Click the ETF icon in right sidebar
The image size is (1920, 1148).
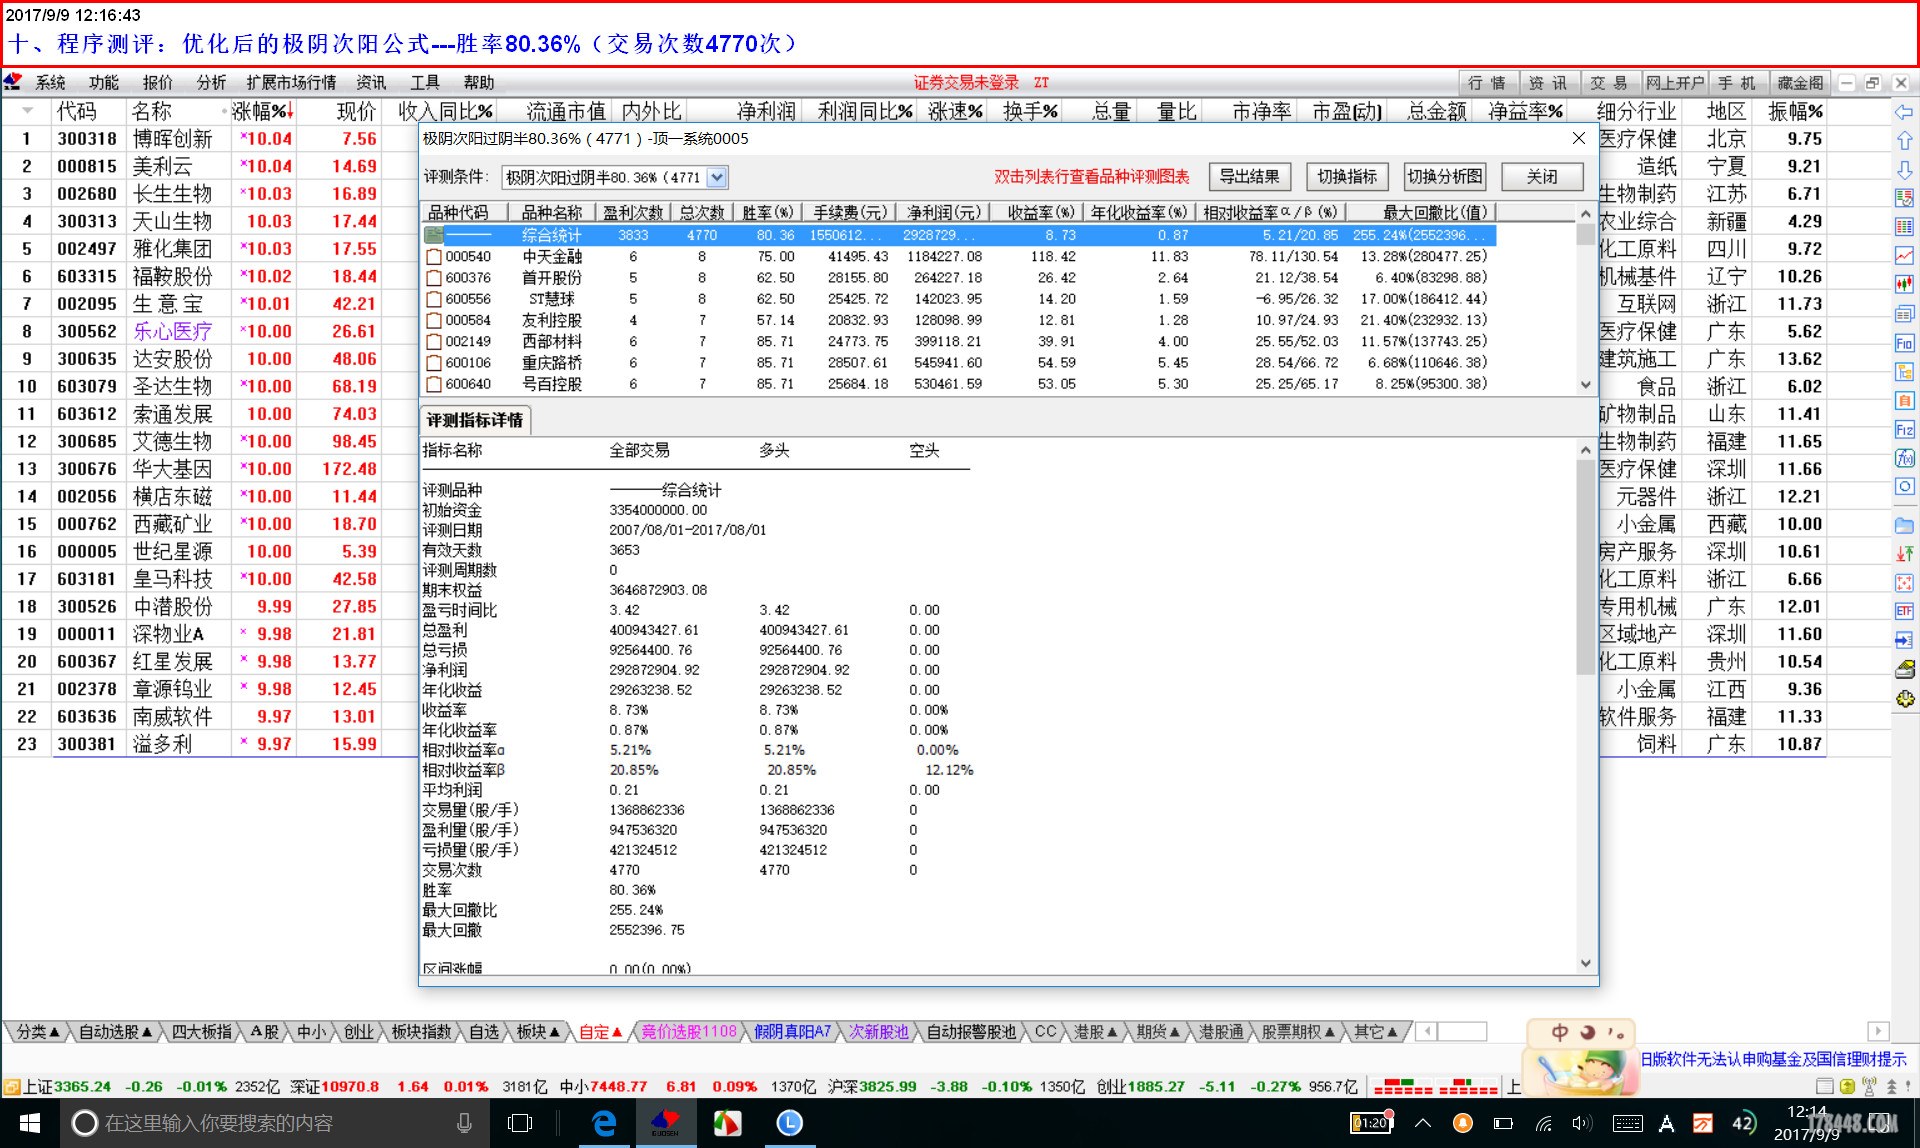[x=1904, y=610]
